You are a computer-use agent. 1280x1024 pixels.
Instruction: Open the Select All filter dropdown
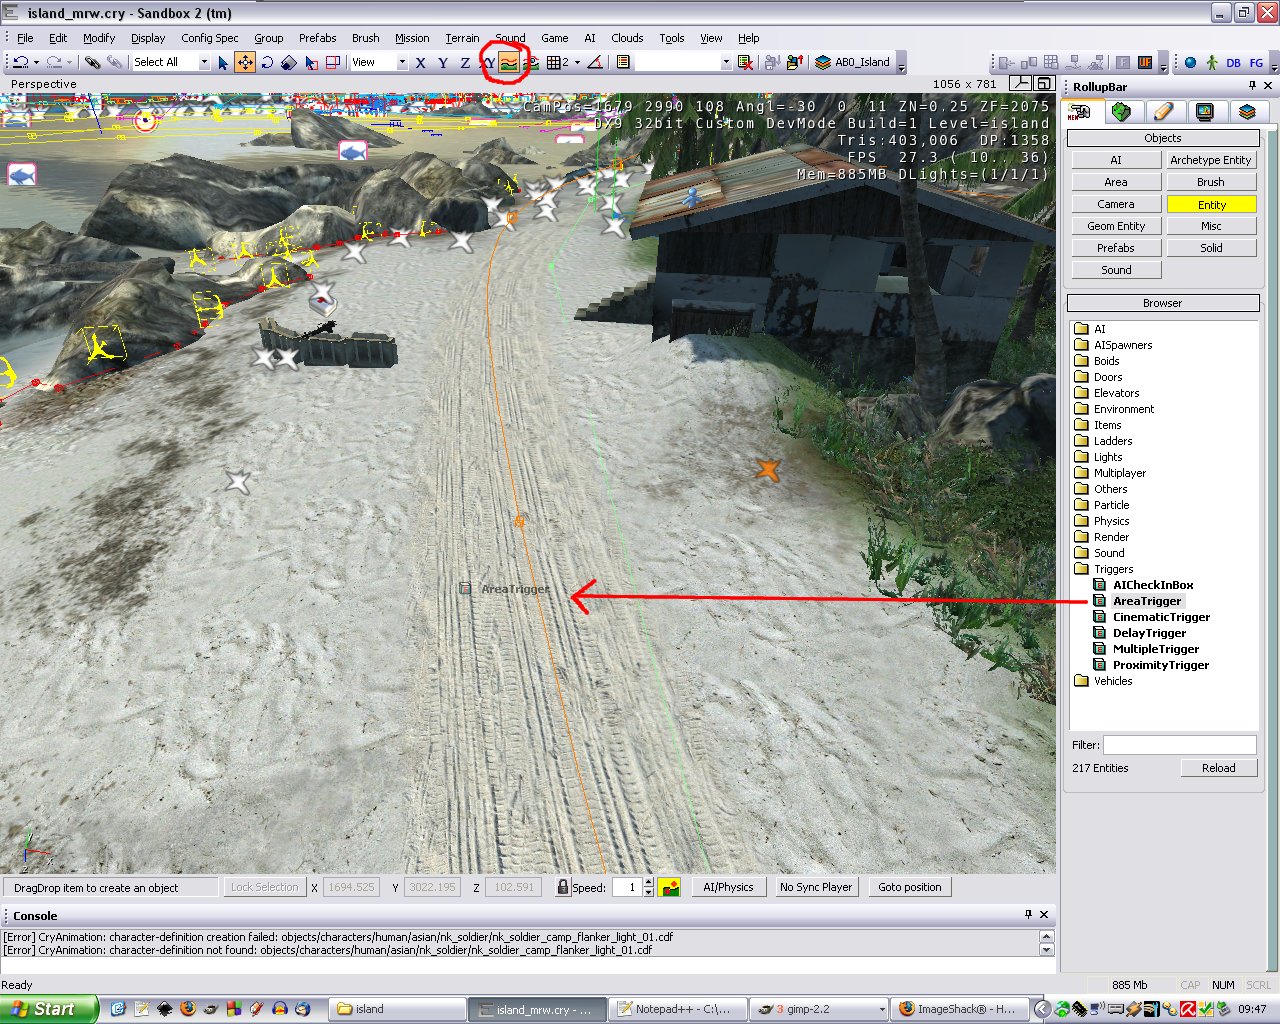click(204, 62)
